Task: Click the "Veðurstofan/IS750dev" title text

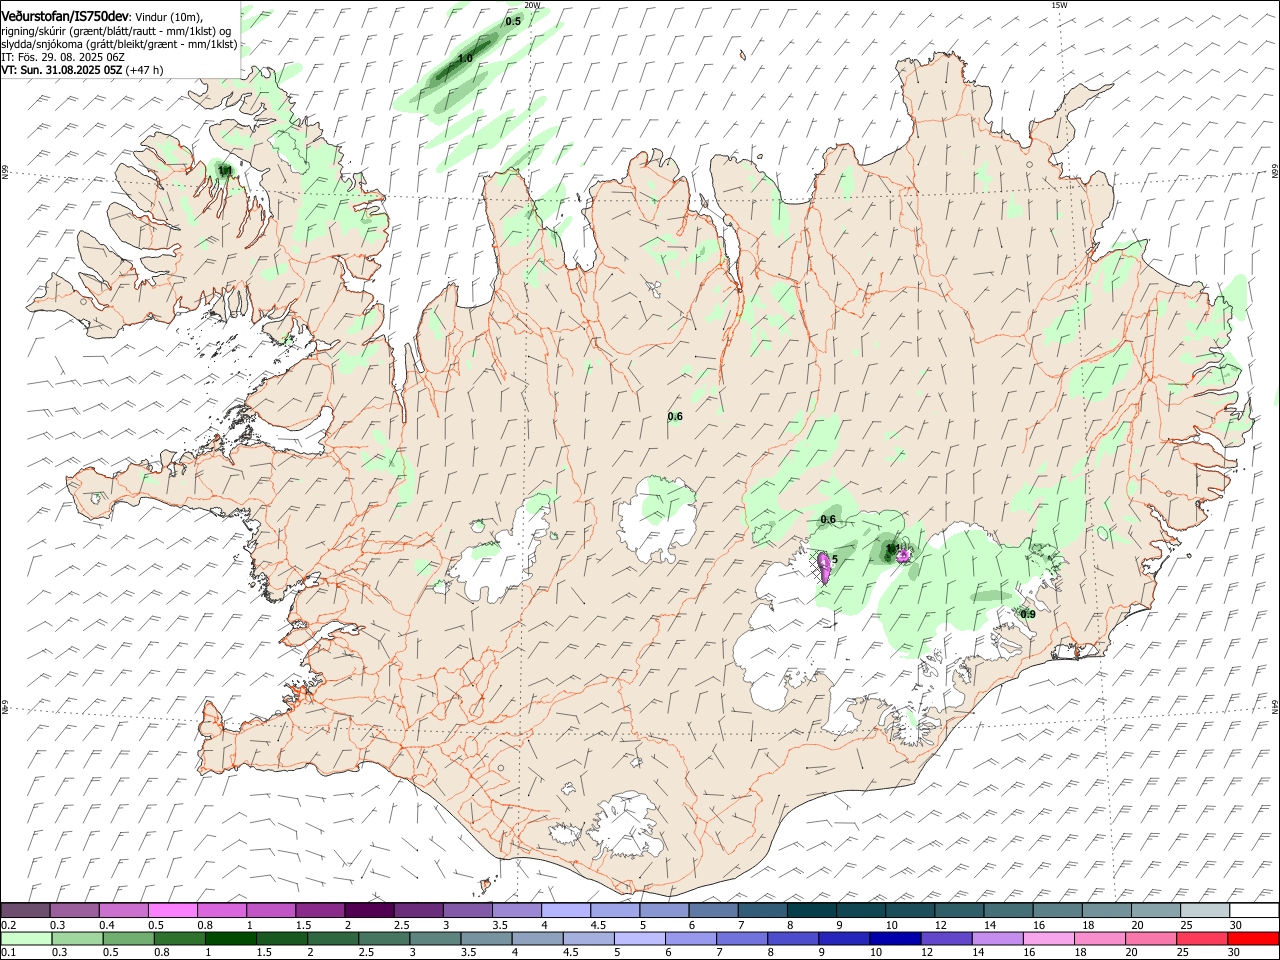Action: pyautogui.click(x=65, y=17)
